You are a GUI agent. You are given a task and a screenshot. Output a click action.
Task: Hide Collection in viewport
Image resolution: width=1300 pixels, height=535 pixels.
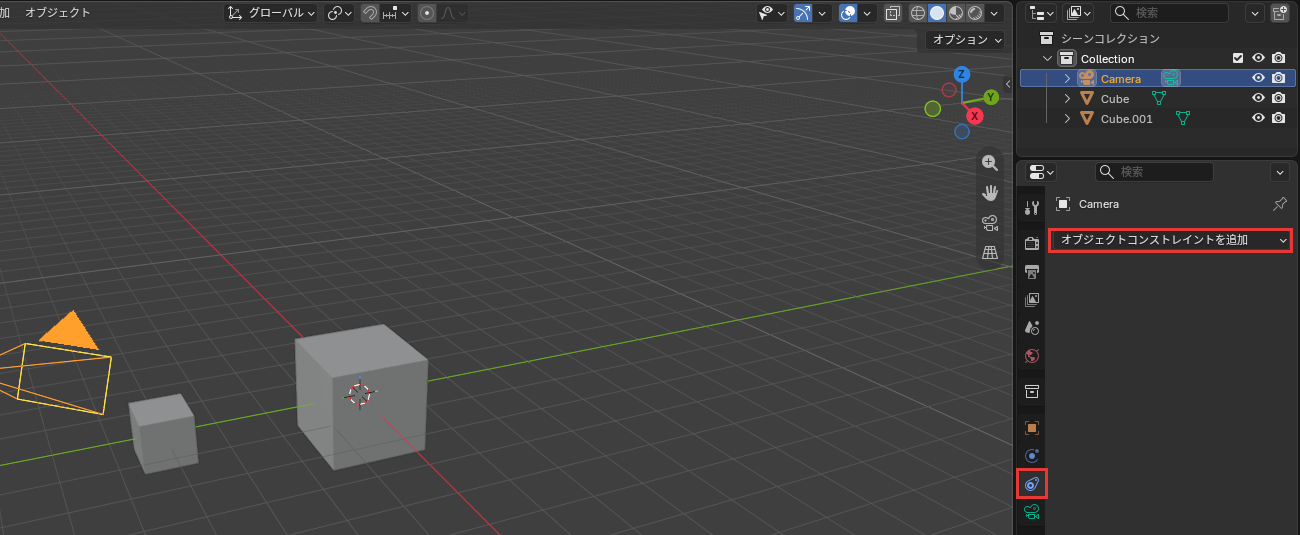tap(1259, 58)
